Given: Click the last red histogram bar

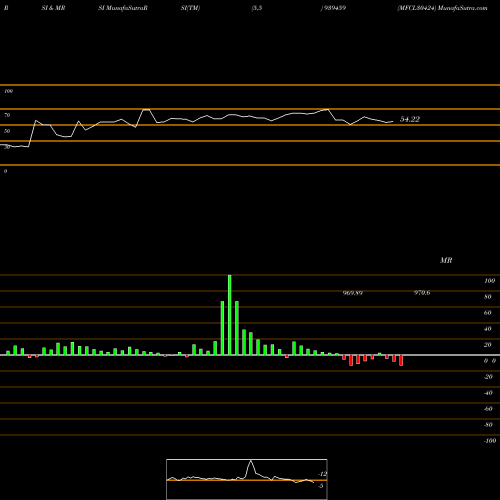Looking at the screenshot, I should tap(401, 360).
